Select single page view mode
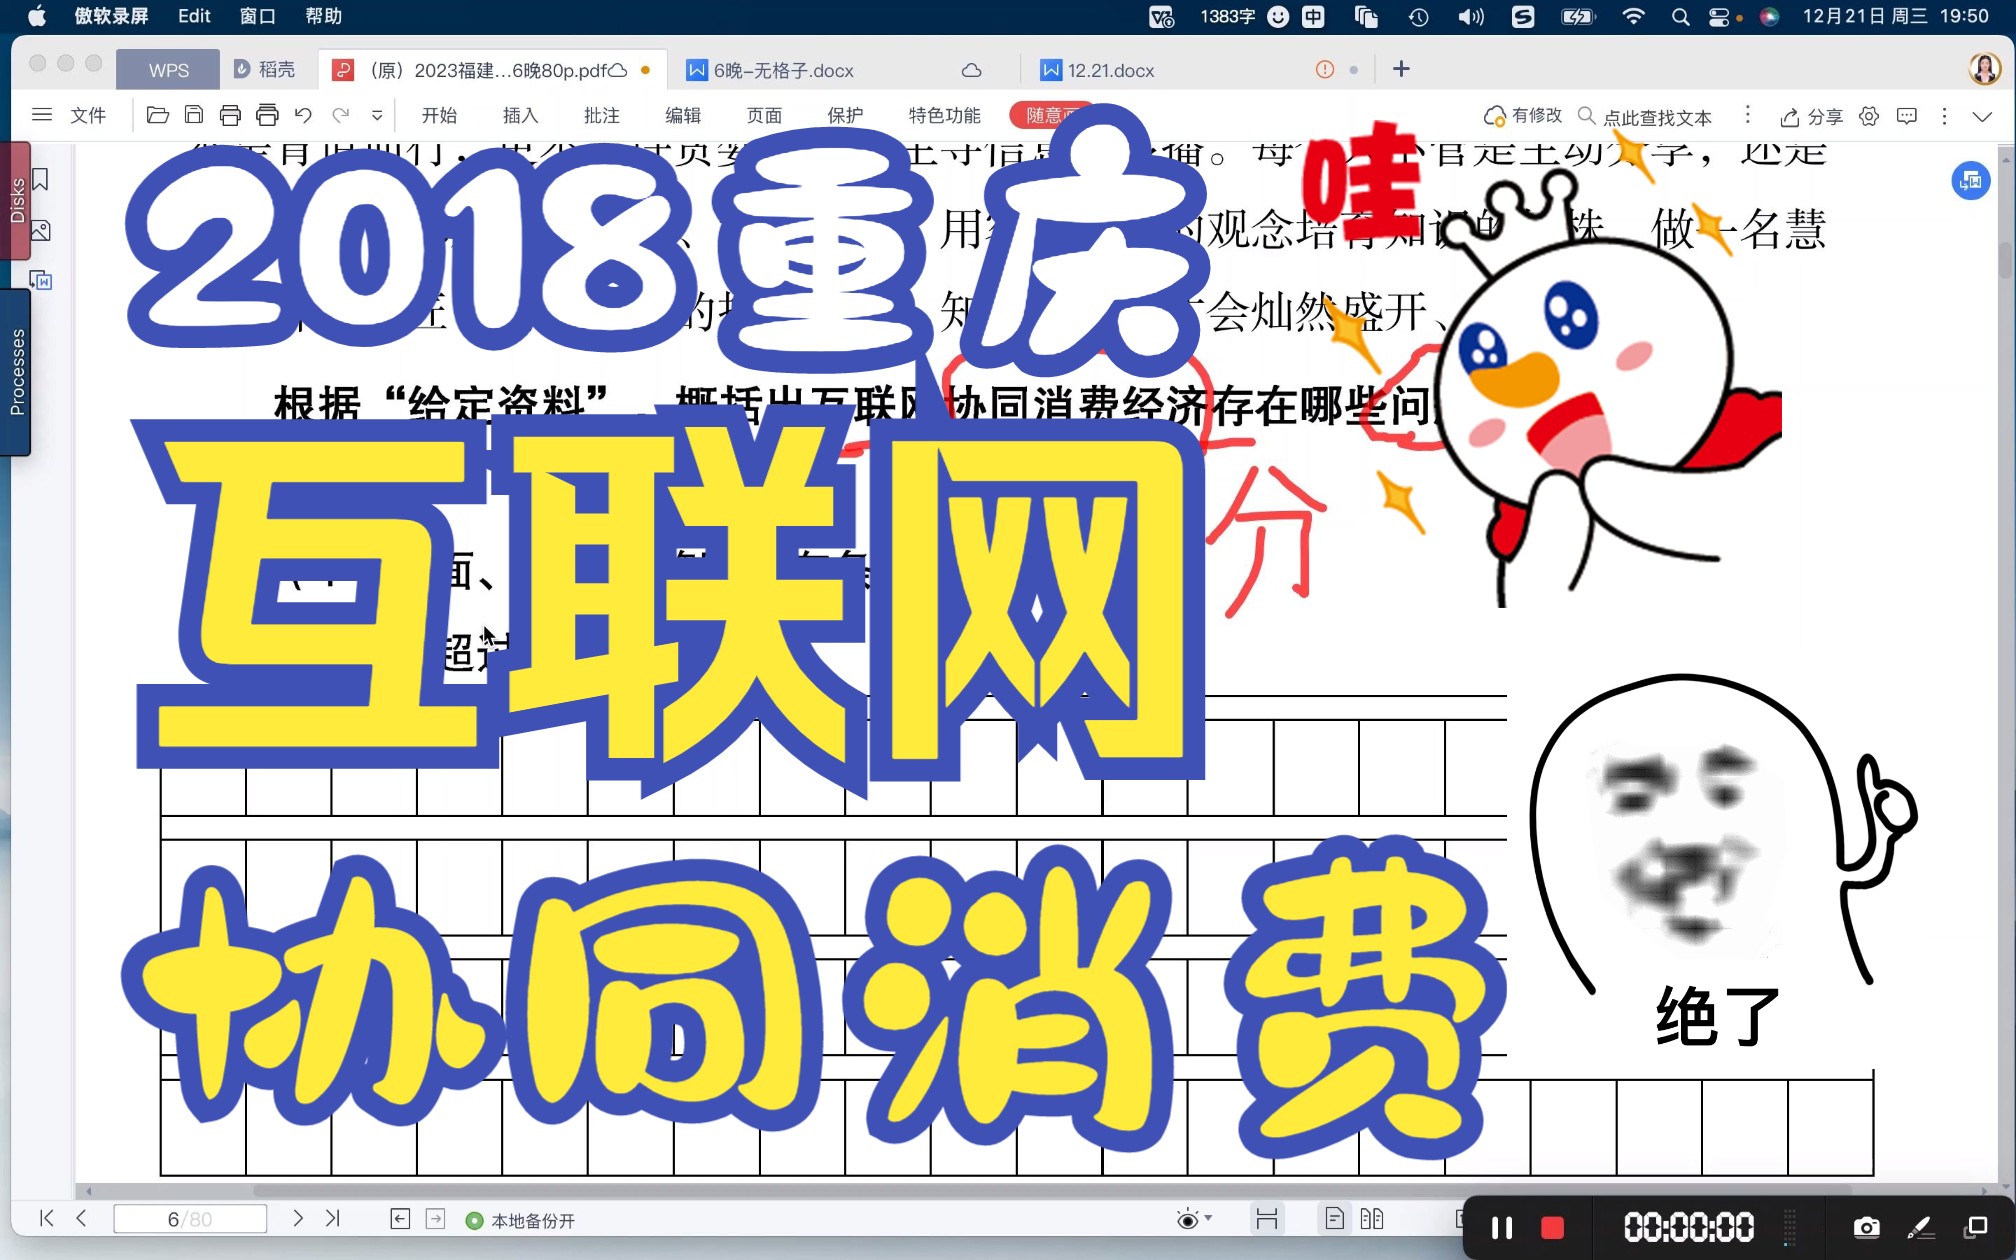Image resolution: width=2016 pixels, height=1260 pixels. coord(1334,1218)
